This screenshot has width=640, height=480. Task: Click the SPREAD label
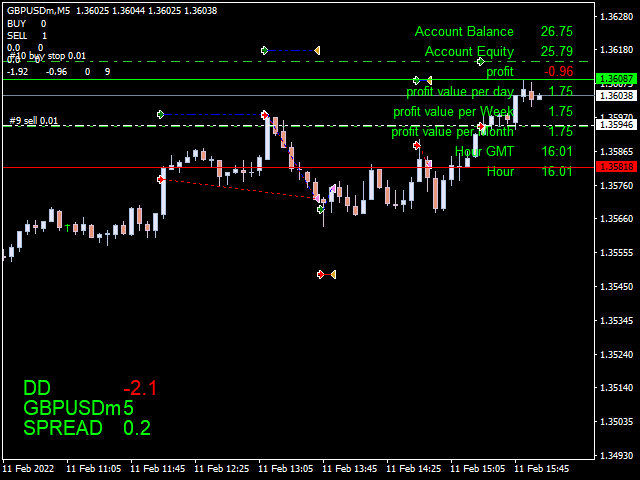click(x=62, y=428)
